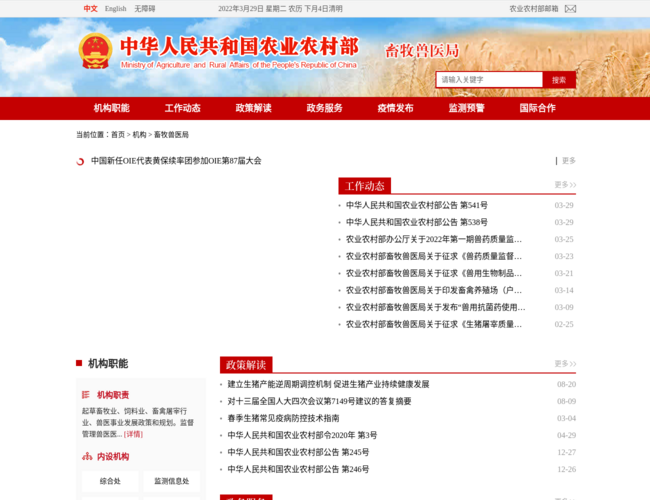Open 疫情发布 in navigation bar
This screenshot has height=500, width=650.
pos(395,108)
